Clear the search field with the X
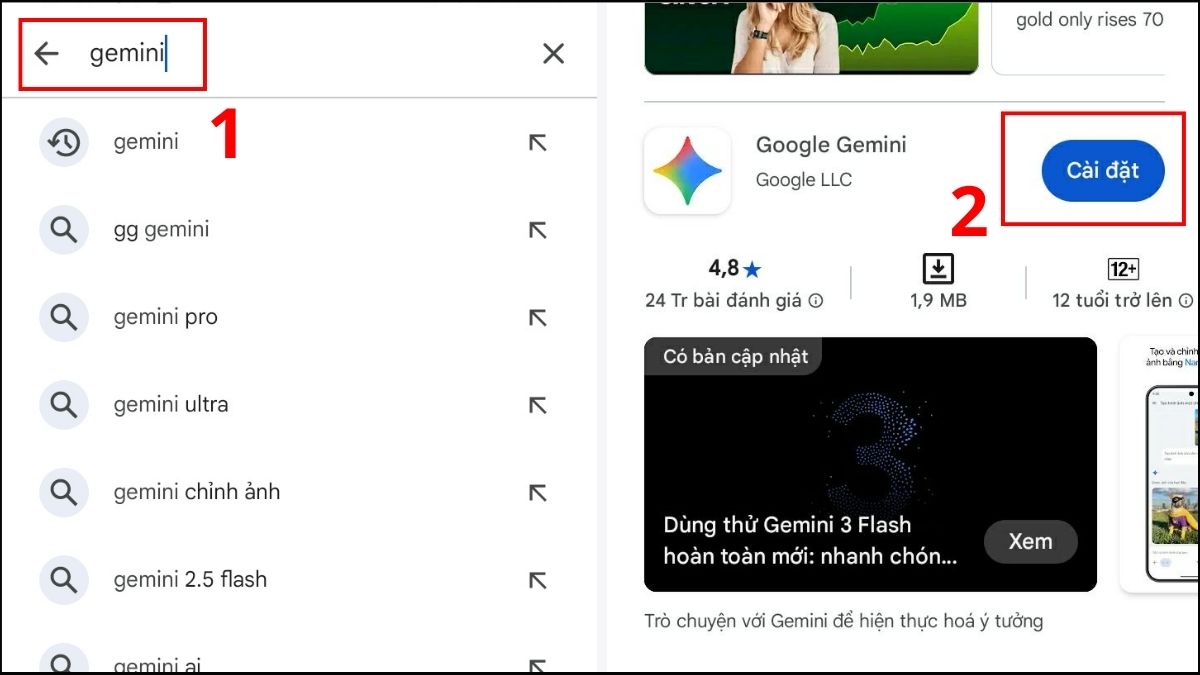Viewport: 1200px width, 675px height. click(553, 53)
